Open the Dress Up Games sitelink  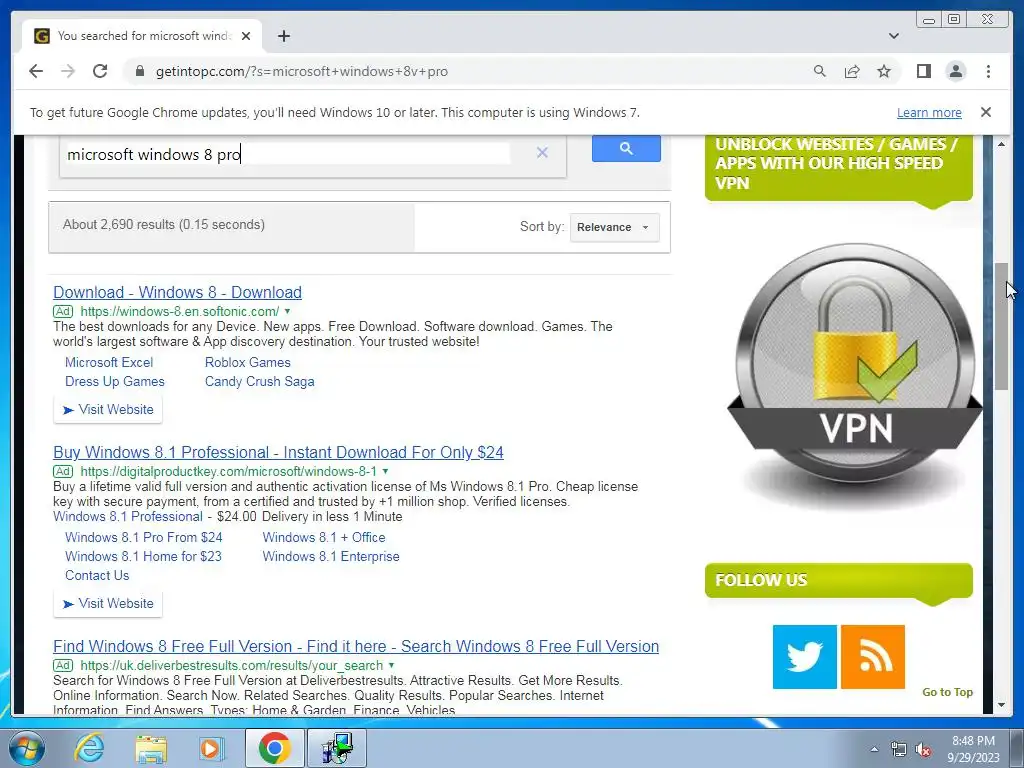114,381
